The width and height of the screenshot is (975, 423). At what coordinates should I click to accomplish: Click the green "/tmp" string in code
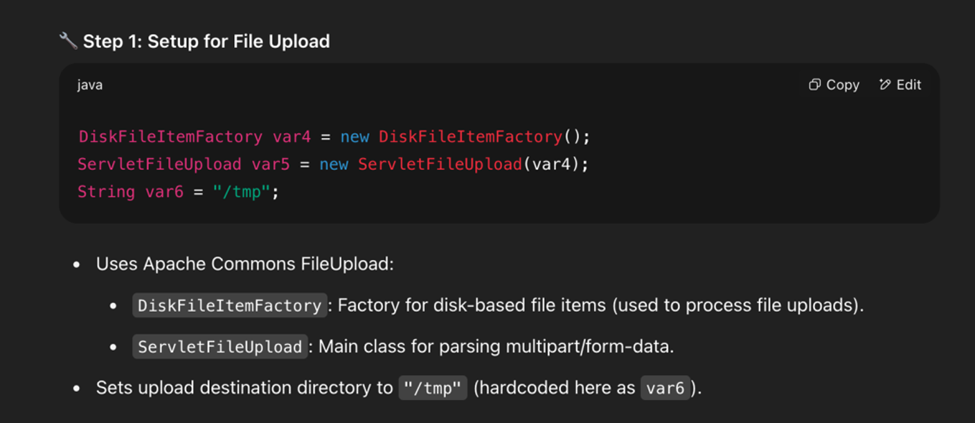[x=242, y=191]
